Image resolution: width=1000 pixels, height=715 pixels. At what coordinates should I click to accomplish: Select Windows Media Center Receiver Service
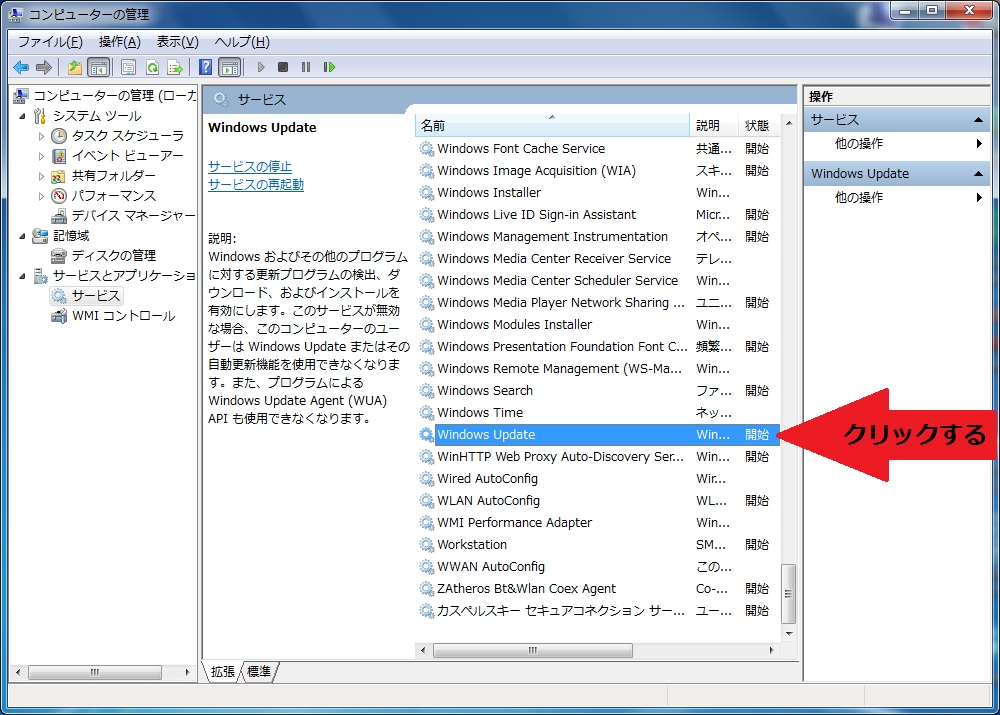click(598, 258)
